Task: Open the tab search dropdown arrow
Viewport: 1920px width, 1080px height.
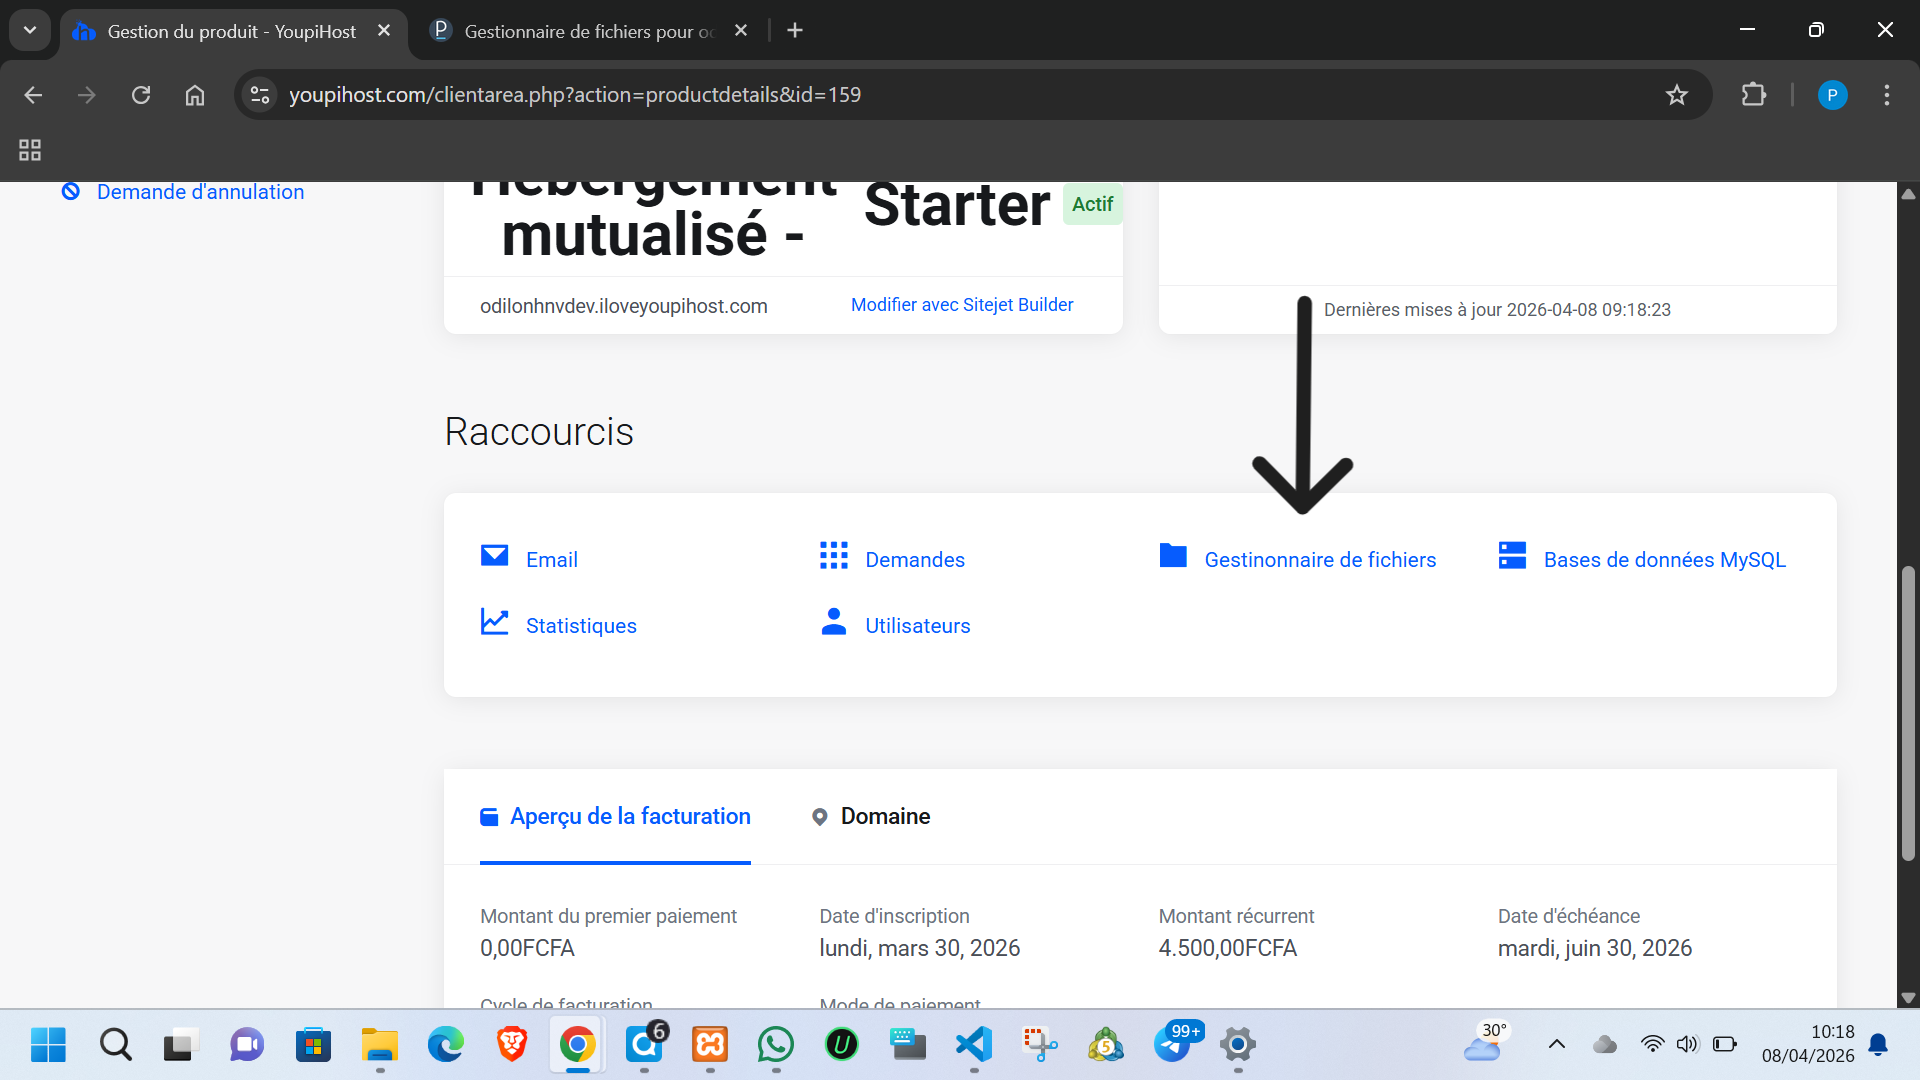Action: 30,30
